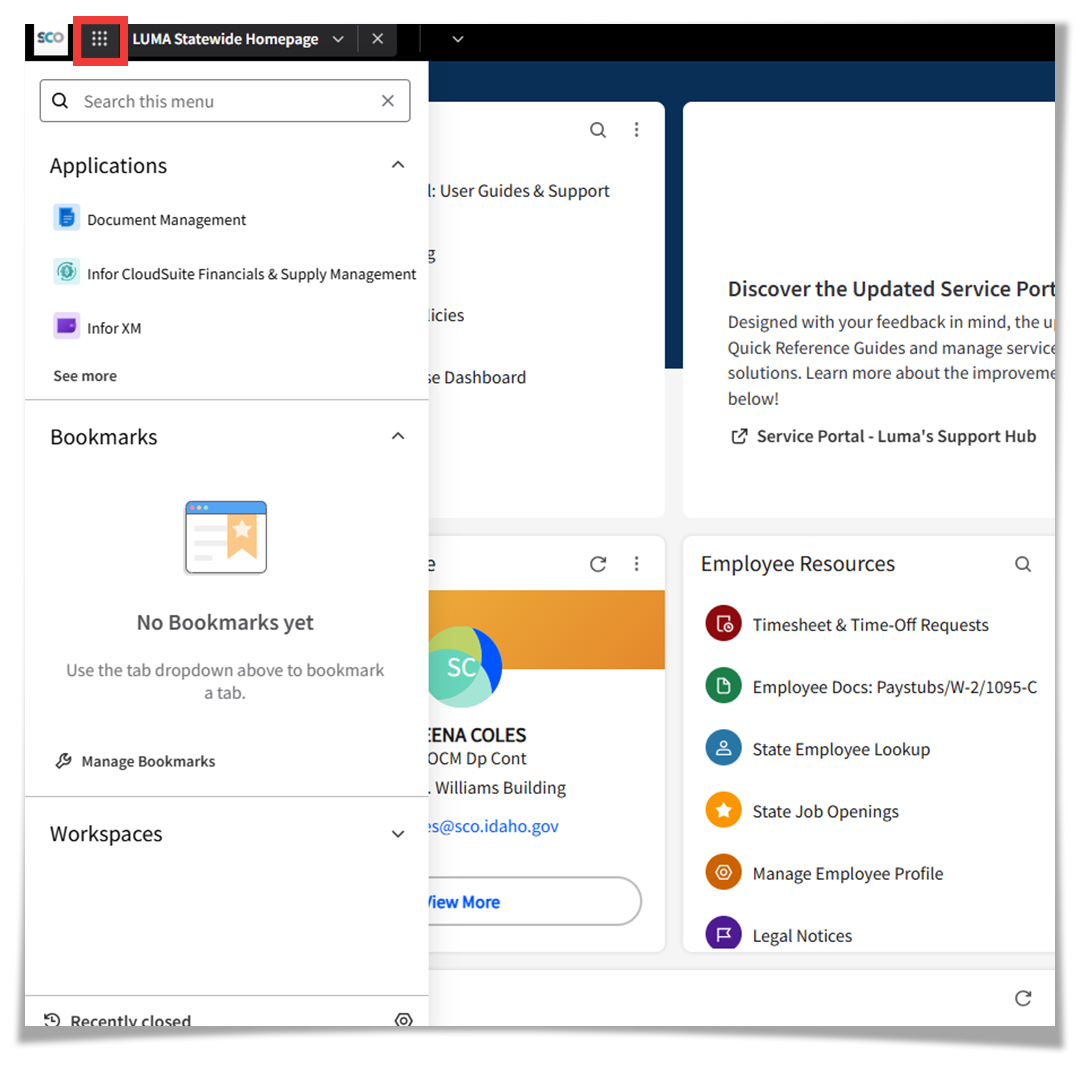Click the 'Employee Resources' widget title

click(x=798, y=564)
